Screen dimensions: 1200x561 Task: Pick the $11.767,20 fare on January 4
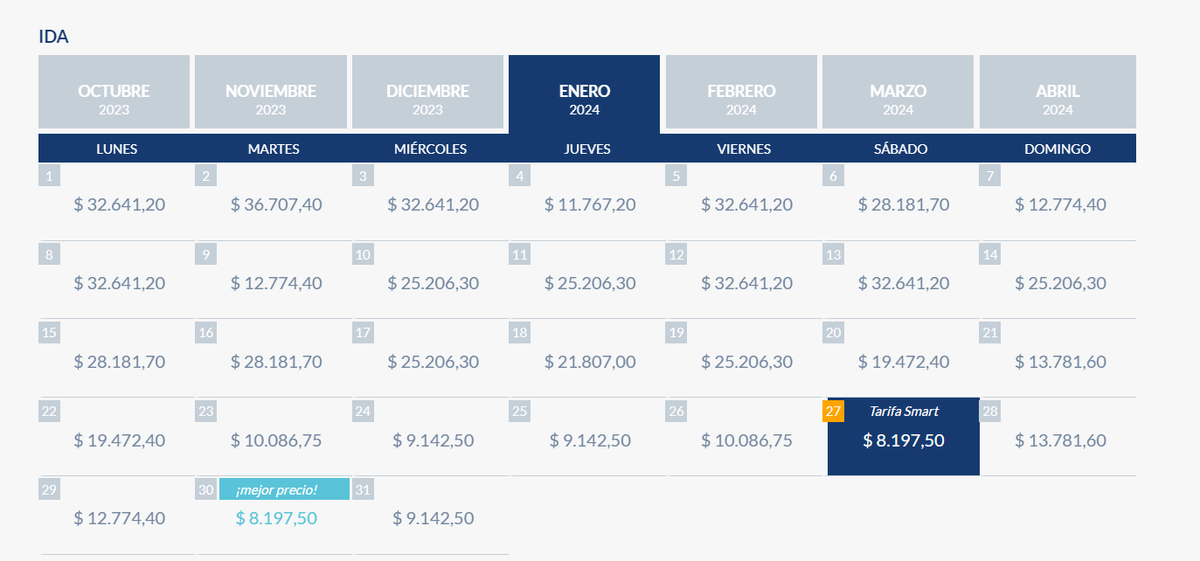(590, 205)
